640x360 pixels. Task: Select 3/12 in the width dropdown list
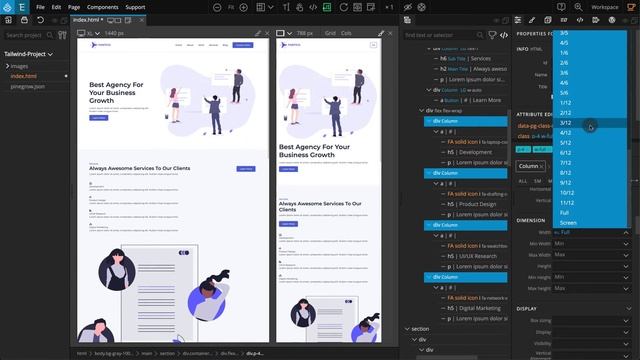coord(590,123)
